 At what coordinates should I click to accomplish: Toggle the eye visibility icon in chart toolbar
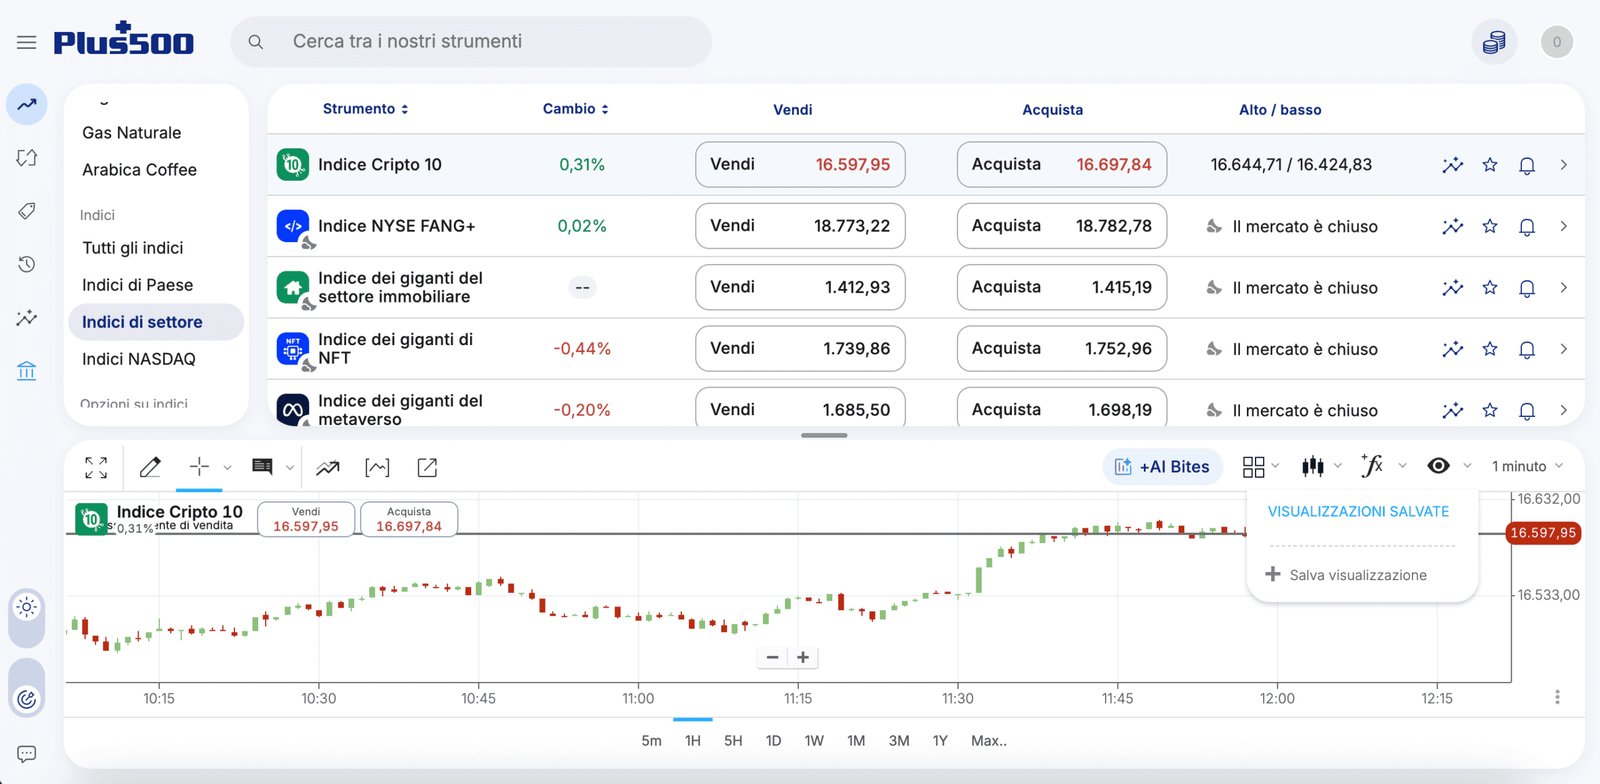point(1438,466)
